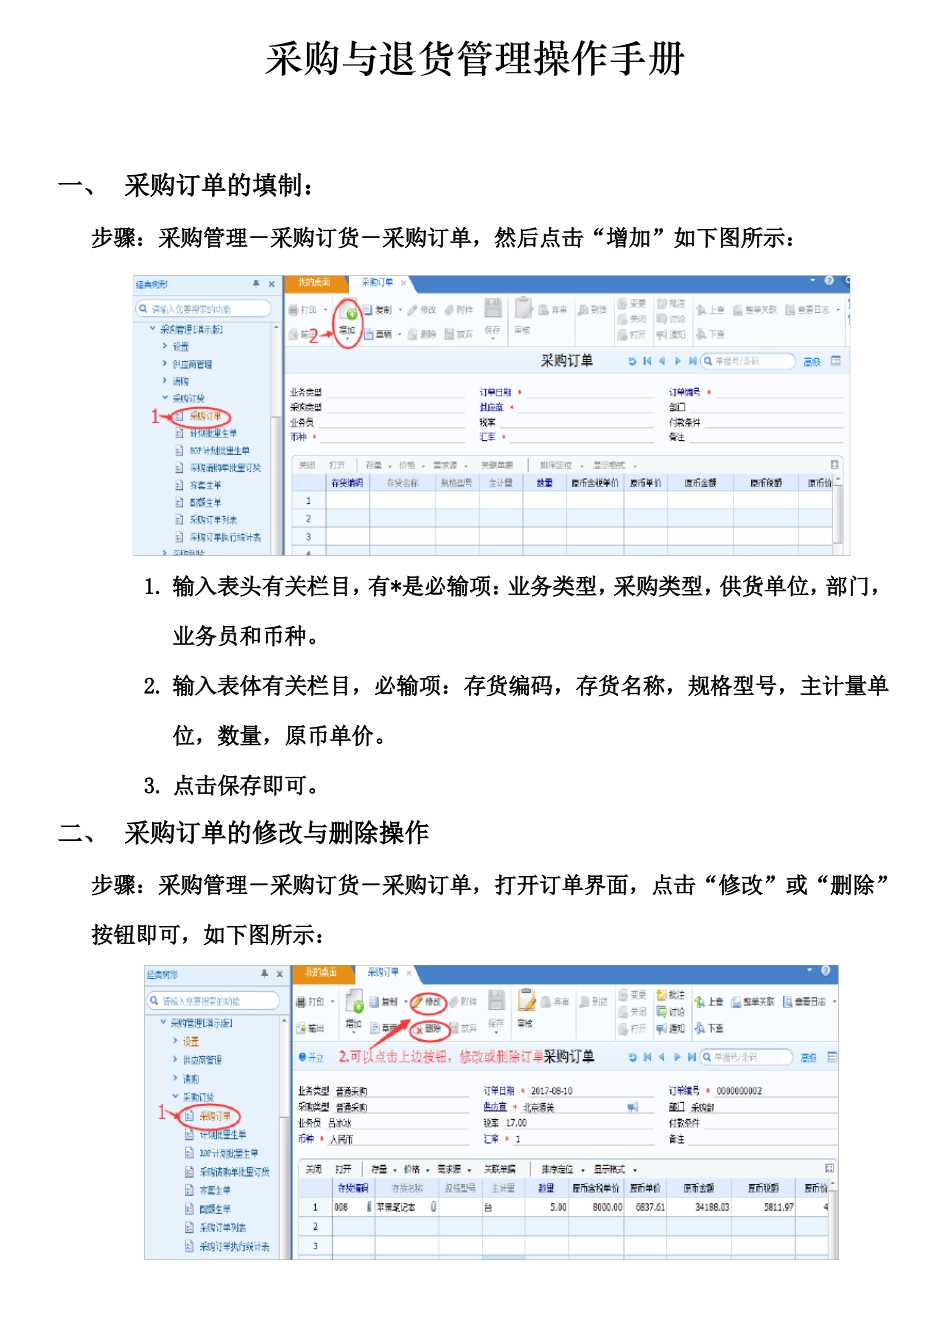The width and height of the screenshot is (950, 1344).
Task: Click the 复制 copy icon in first figure
Action: pos(368,310)
